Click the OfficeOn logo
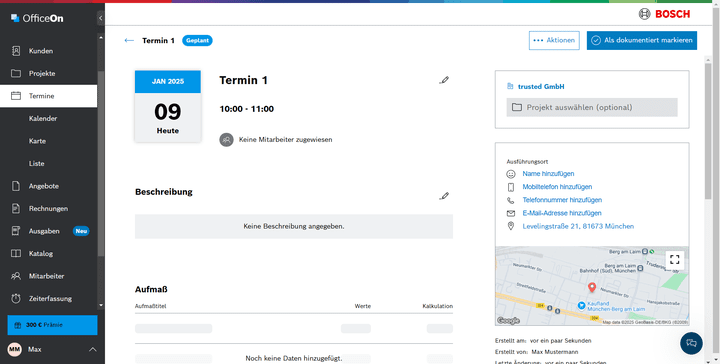720x364 pixels. click(37, 18)
